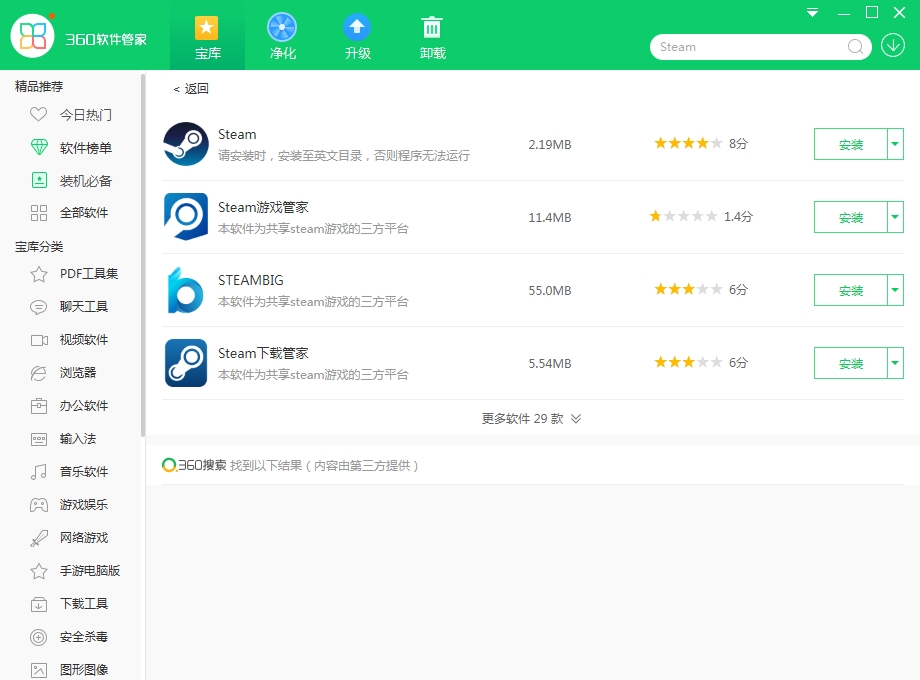Screen dimensions: 920x680
Task: Open 下载工具 category
Action: (84, 604)
